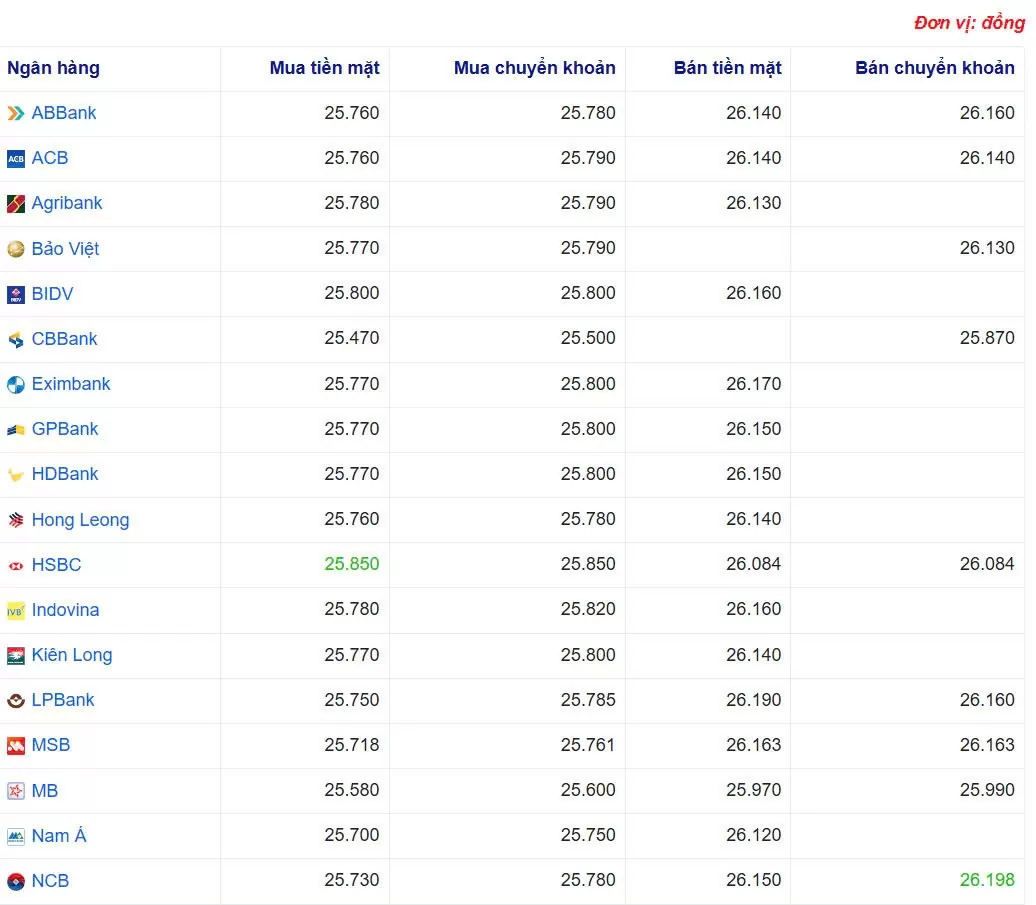Open the BIDV link
Image resolution: width=1036 pixels, height=905 pixels.
53,293
